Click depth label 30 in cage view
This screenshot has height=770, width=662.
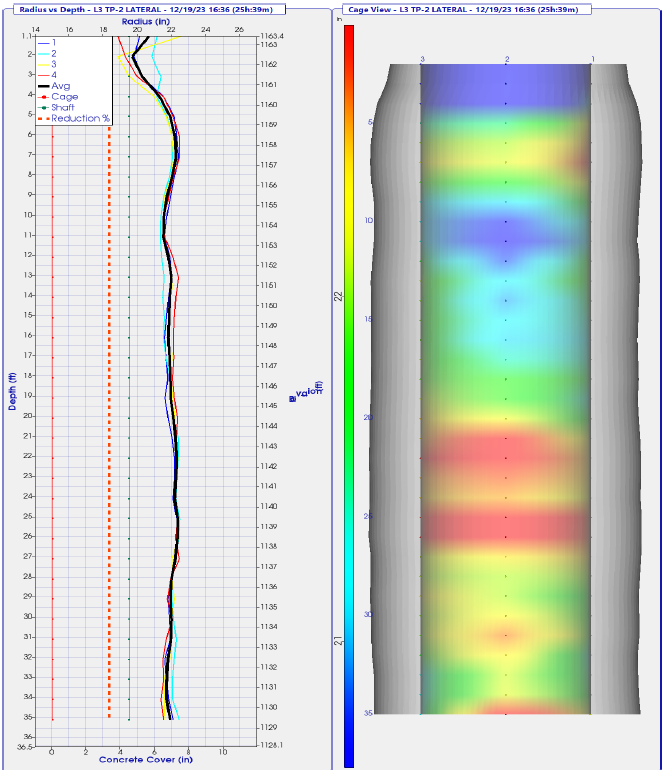point(368,614)
